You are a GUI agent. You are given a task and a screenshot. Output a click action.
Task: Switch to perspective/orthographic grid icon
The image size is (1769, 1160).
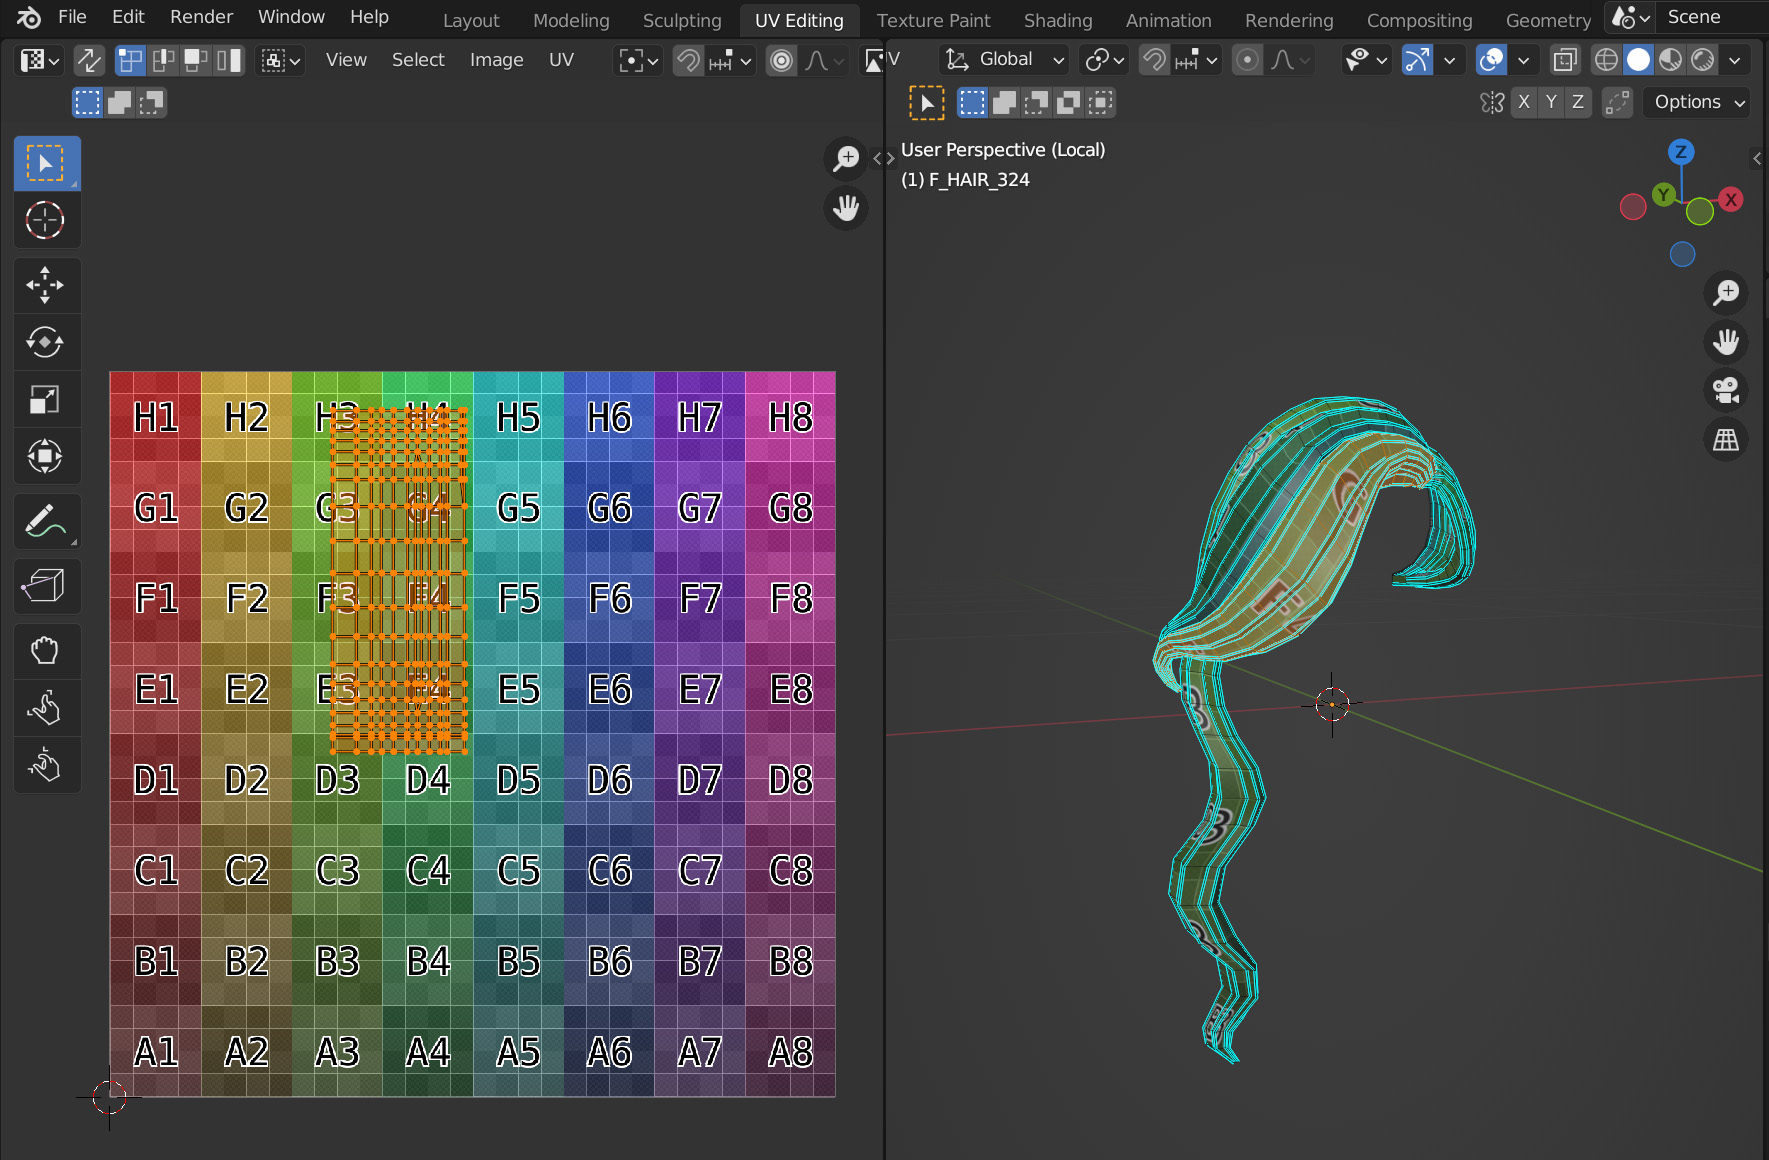click(x=1726, y=440)
